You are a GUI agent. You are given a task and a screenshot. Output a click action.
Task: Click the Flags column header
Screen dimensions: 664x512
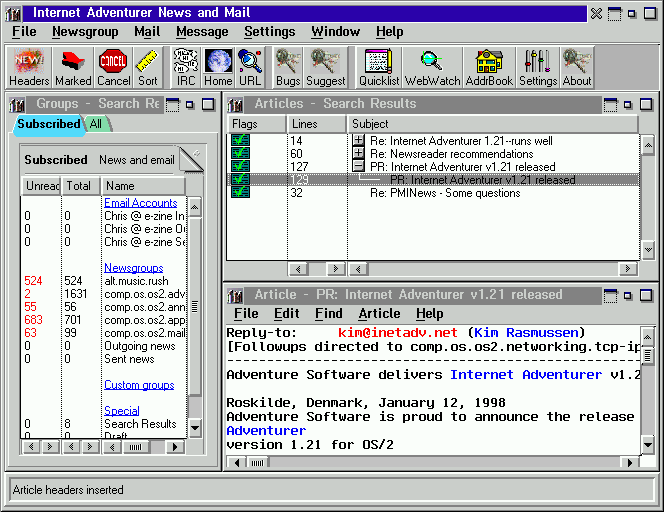[x=257, y=124]
